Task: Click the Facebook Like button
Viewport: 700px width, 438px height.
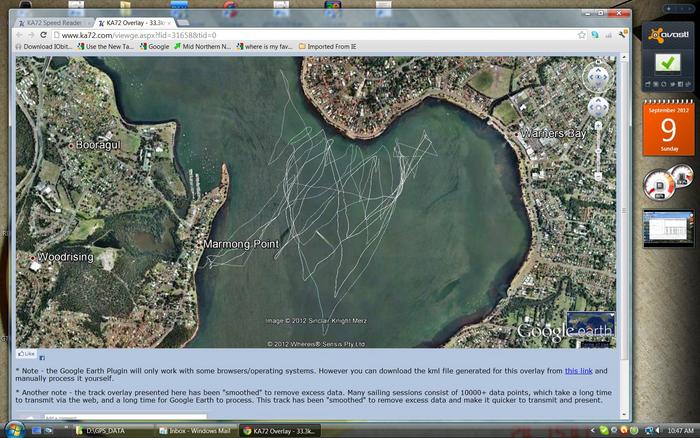Action: click(27, 354)
